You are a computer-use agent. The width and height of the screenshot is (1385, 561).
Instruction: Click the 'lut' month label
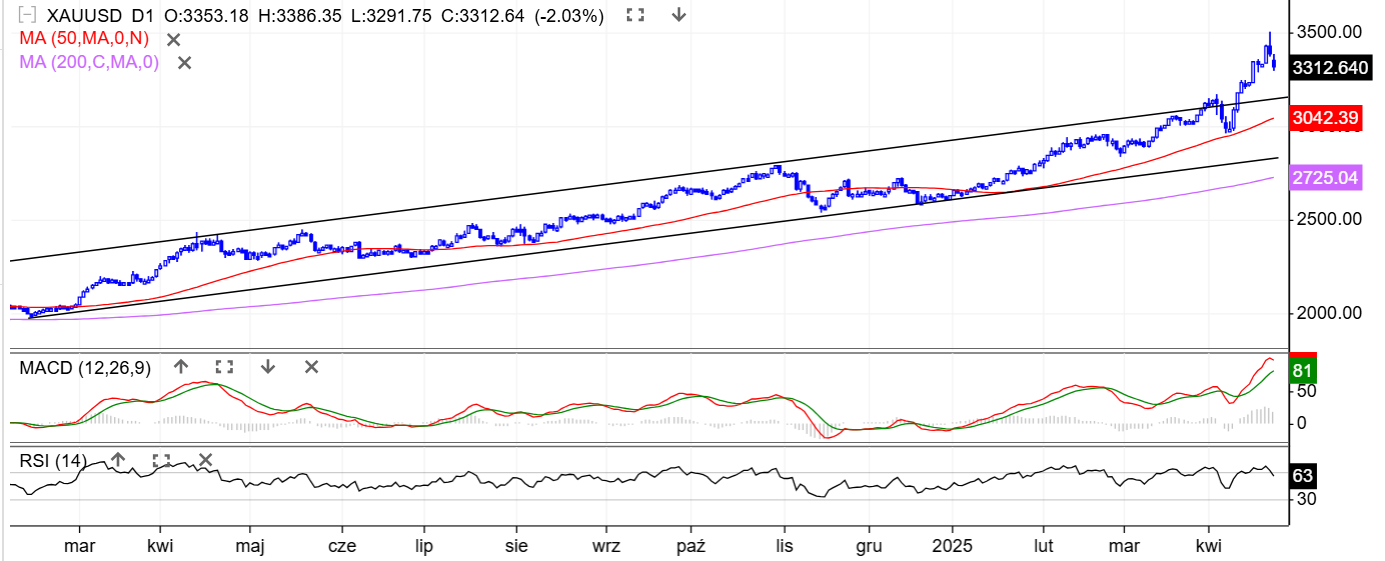[1044, 546]
